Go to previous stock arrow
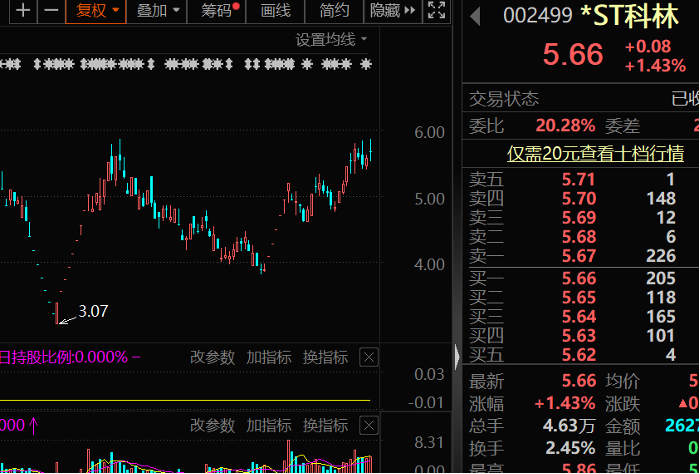700x474 pixels. pos(475,17)
